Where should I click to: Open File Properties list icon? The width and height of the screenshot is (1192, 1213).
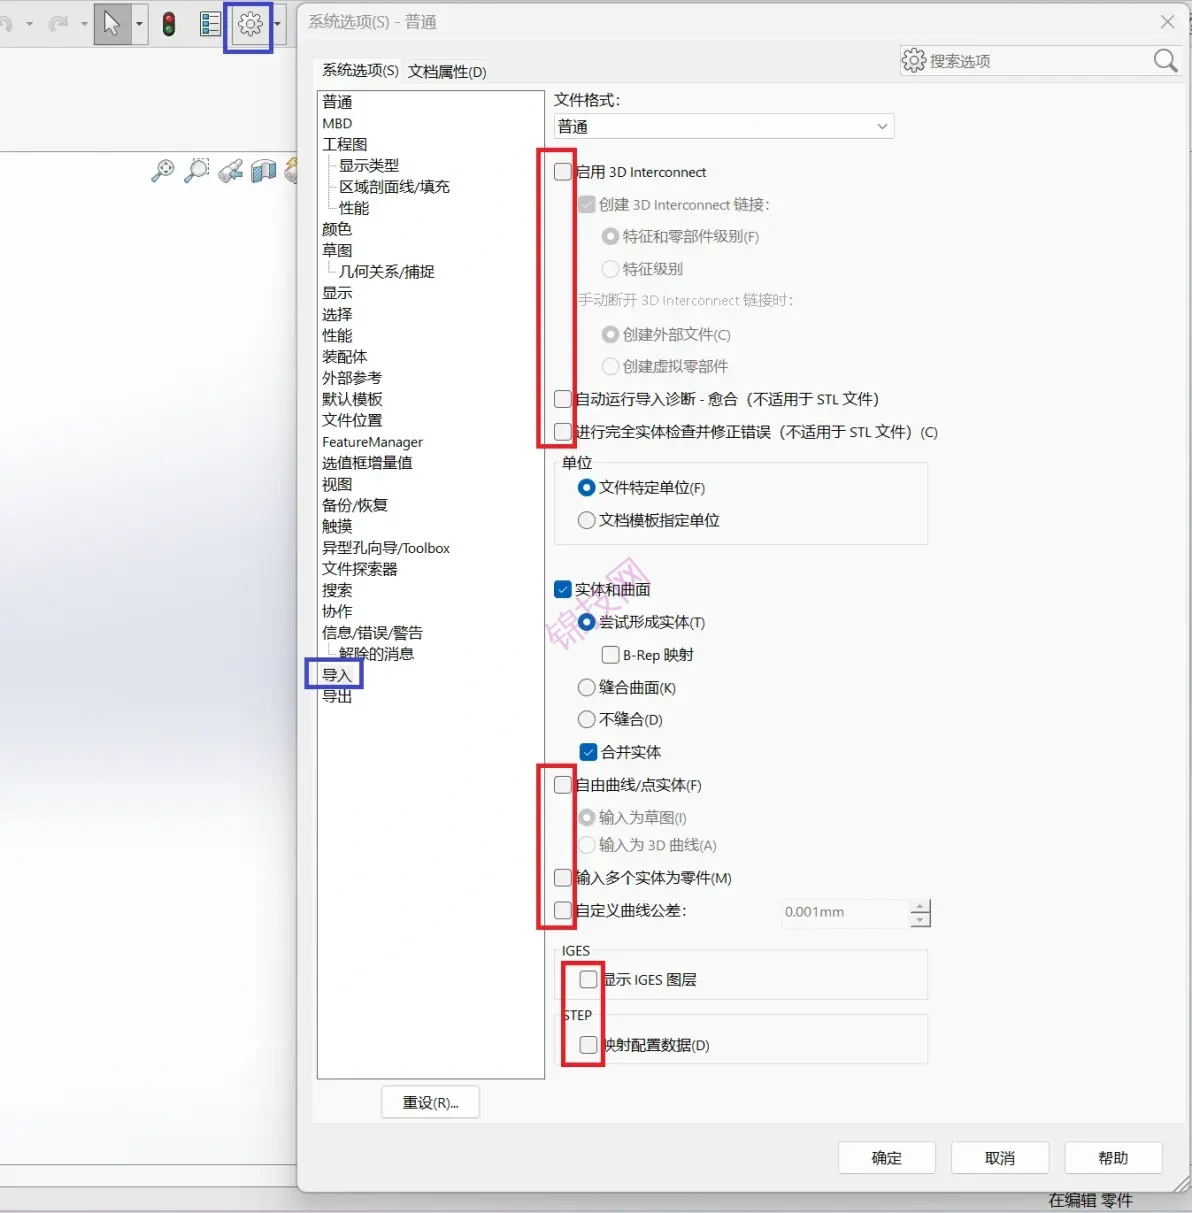210,24
